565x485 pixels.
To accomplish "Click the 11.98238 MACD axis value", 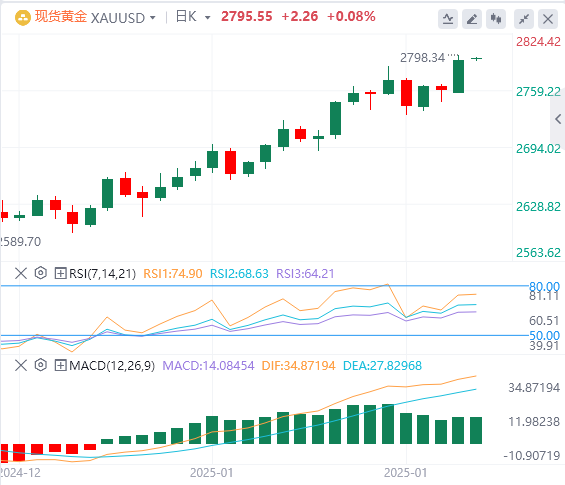I will point(534,422).
